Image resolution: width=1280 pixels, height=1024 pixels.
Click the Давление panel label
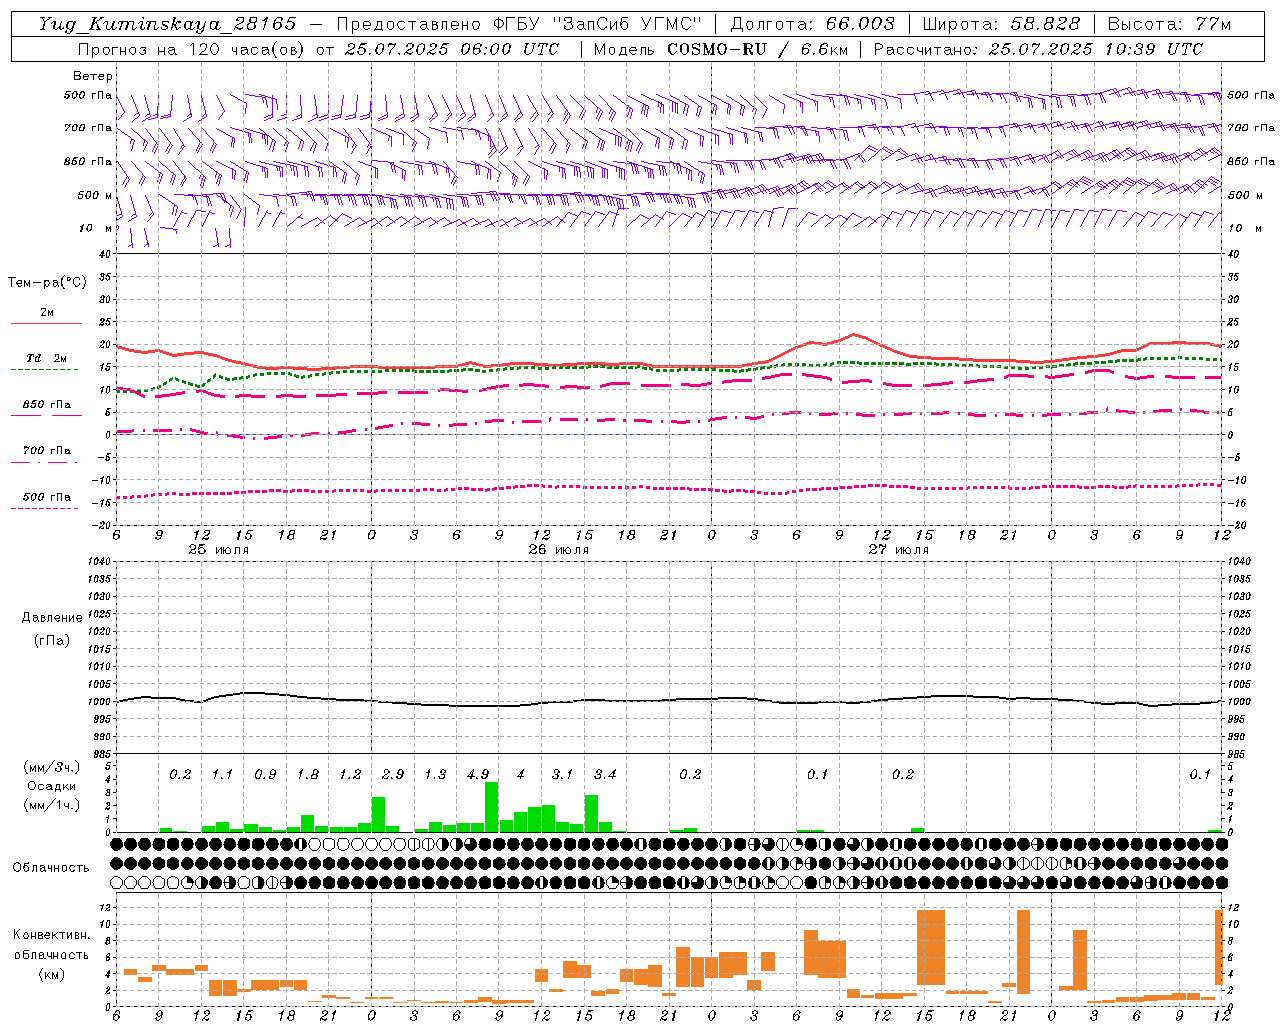(52, 618)
